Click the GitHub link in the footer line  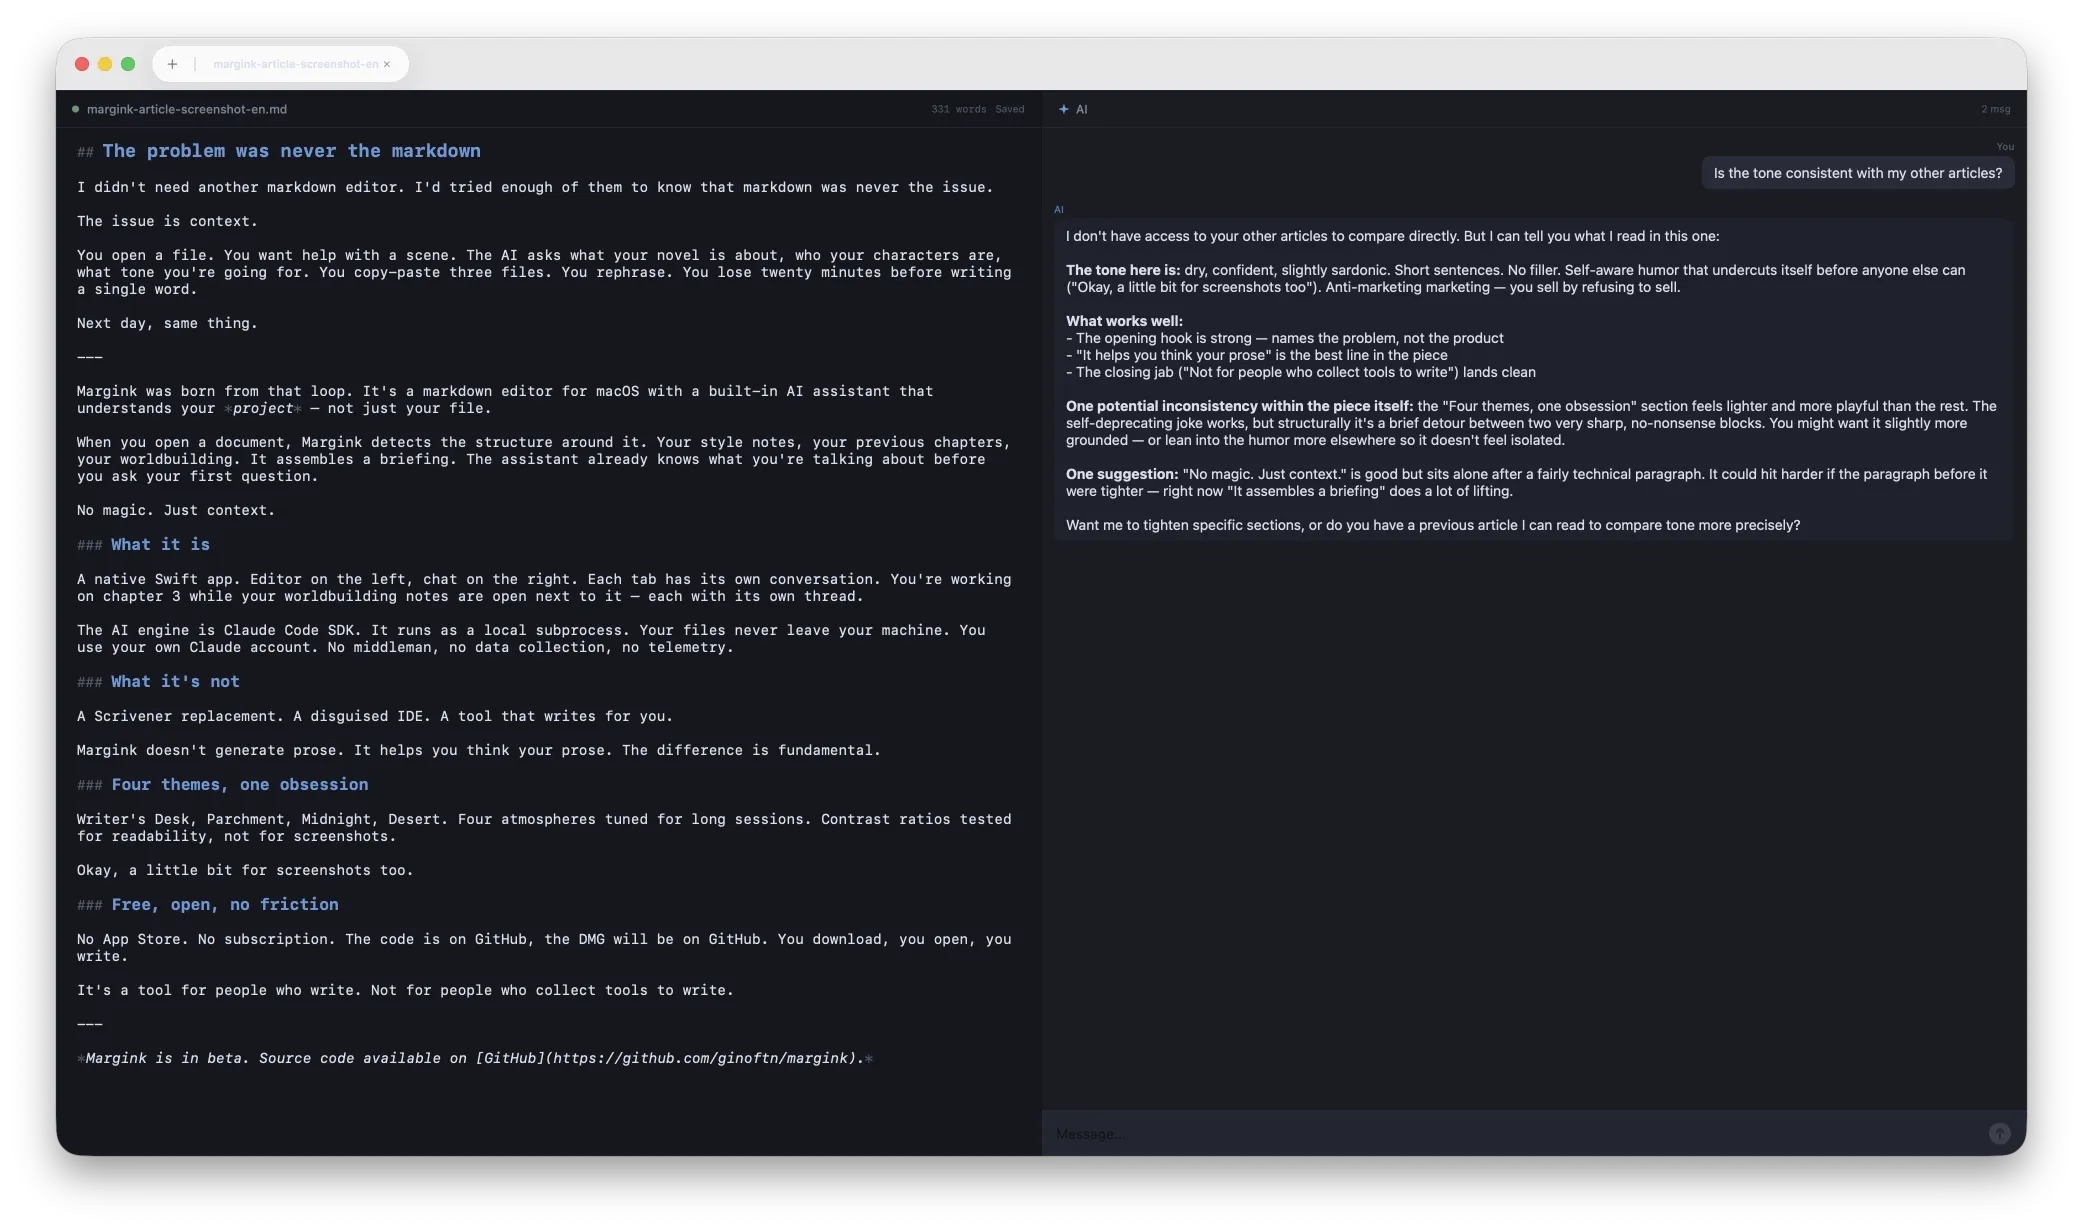tap(670, 1058)
